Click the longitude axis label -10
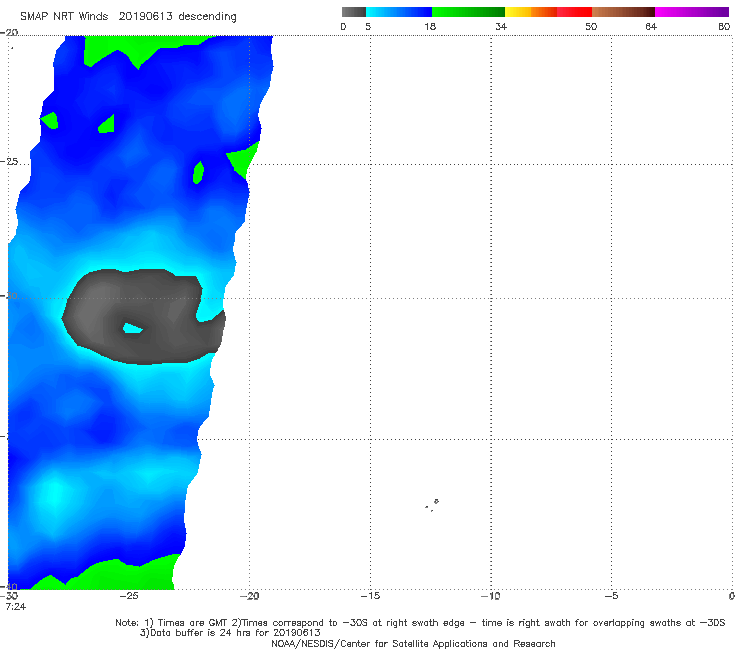This screenshot has height=650, width=740. (x=490, y=596)
